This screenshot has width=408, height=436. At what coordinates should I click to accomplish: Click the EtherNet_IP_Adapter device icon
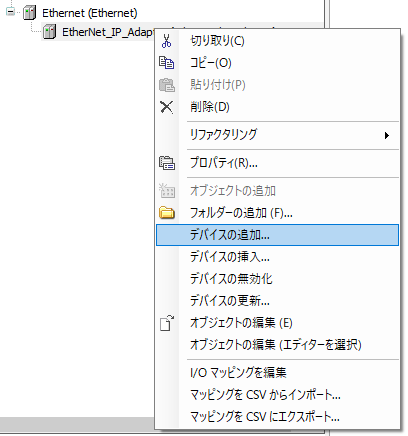coord(49,32)
